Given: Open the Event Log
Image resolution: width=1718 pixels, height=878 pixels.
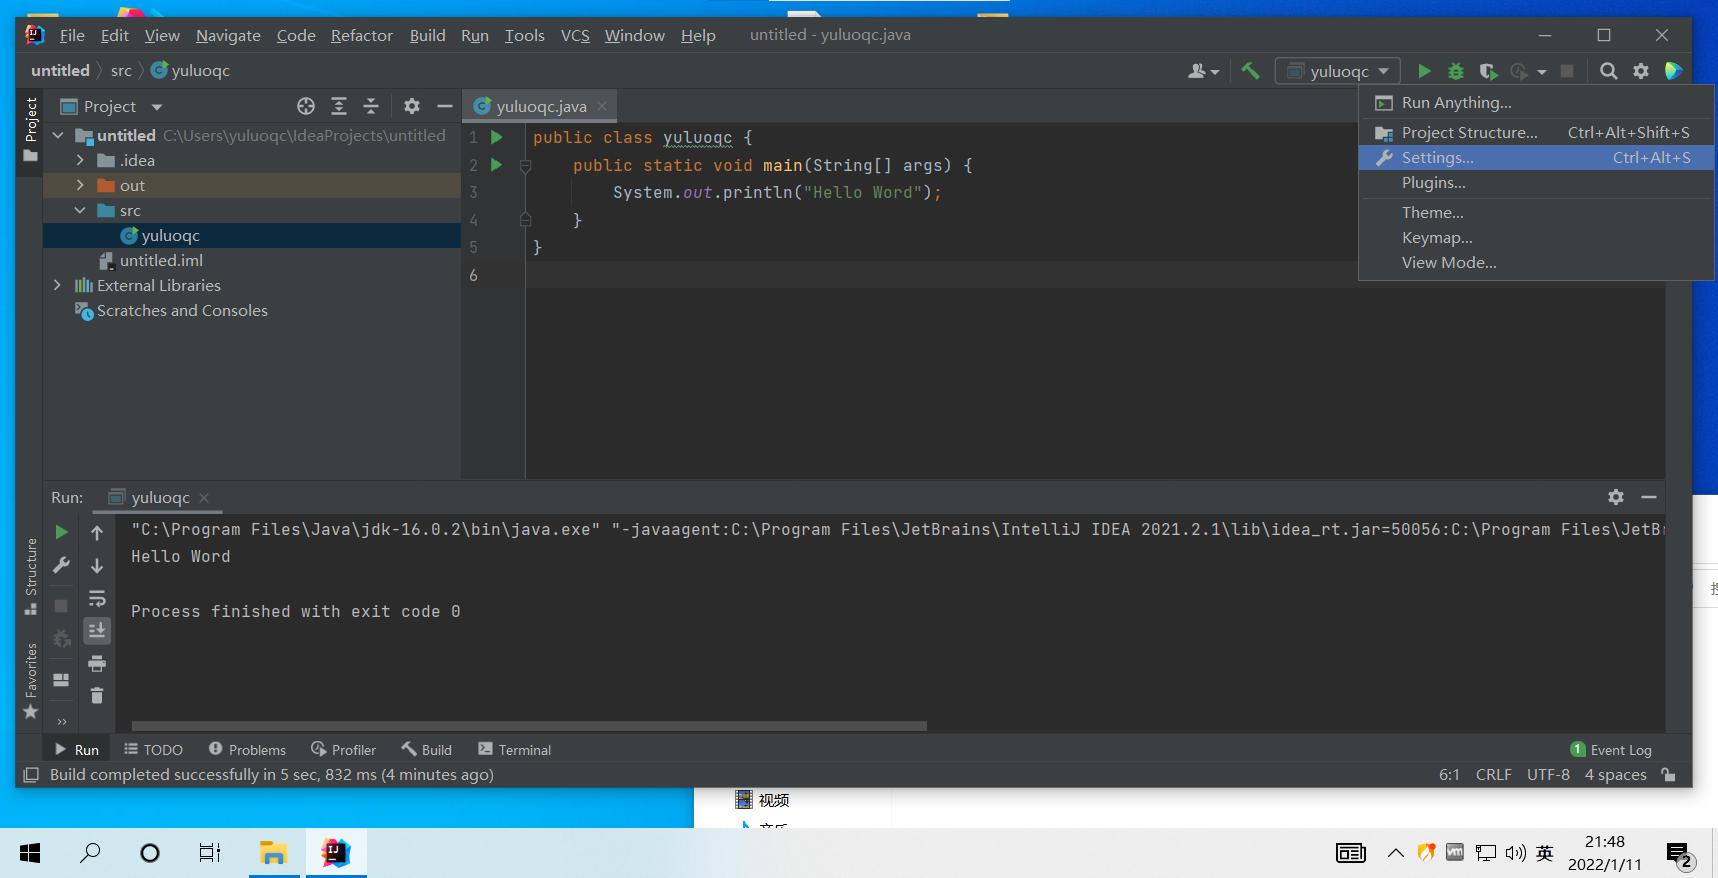Looking at the screenshot, I should click(x=1611, y=750).
